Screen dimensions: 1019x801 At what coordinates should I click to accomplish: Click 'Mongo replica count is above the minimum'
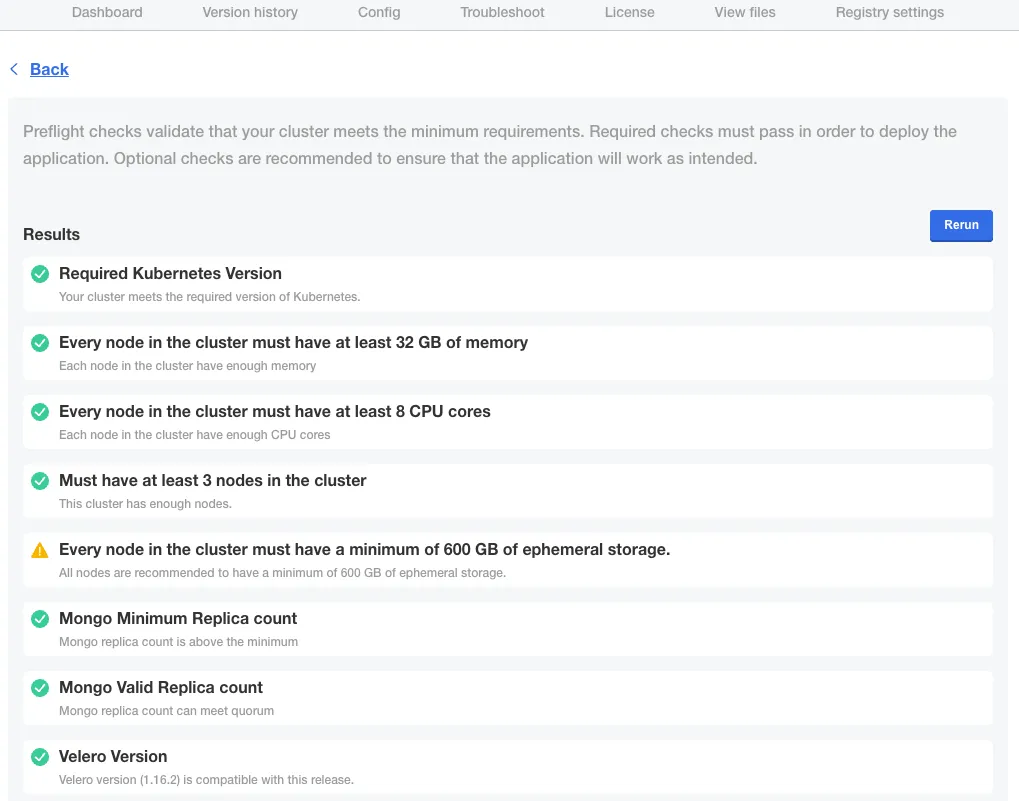pyautogui.click(x=179, y=642)
